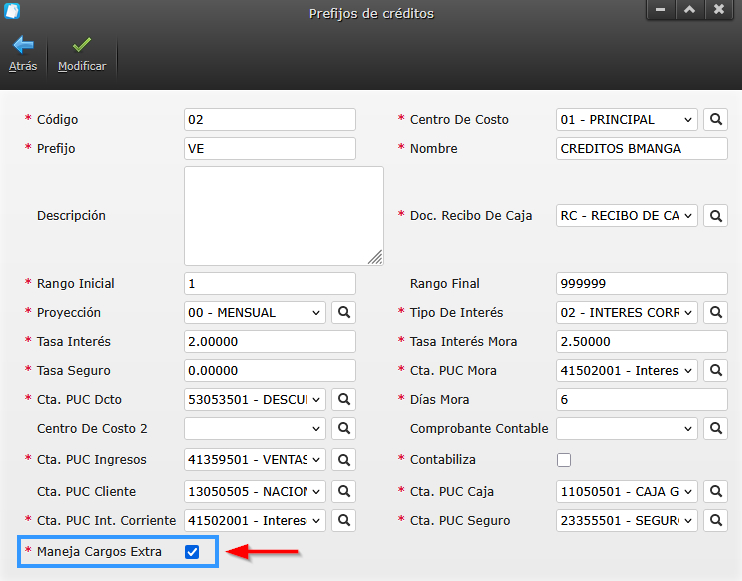Expand the Centro De Costo dropdown

[x=626, y=119]
